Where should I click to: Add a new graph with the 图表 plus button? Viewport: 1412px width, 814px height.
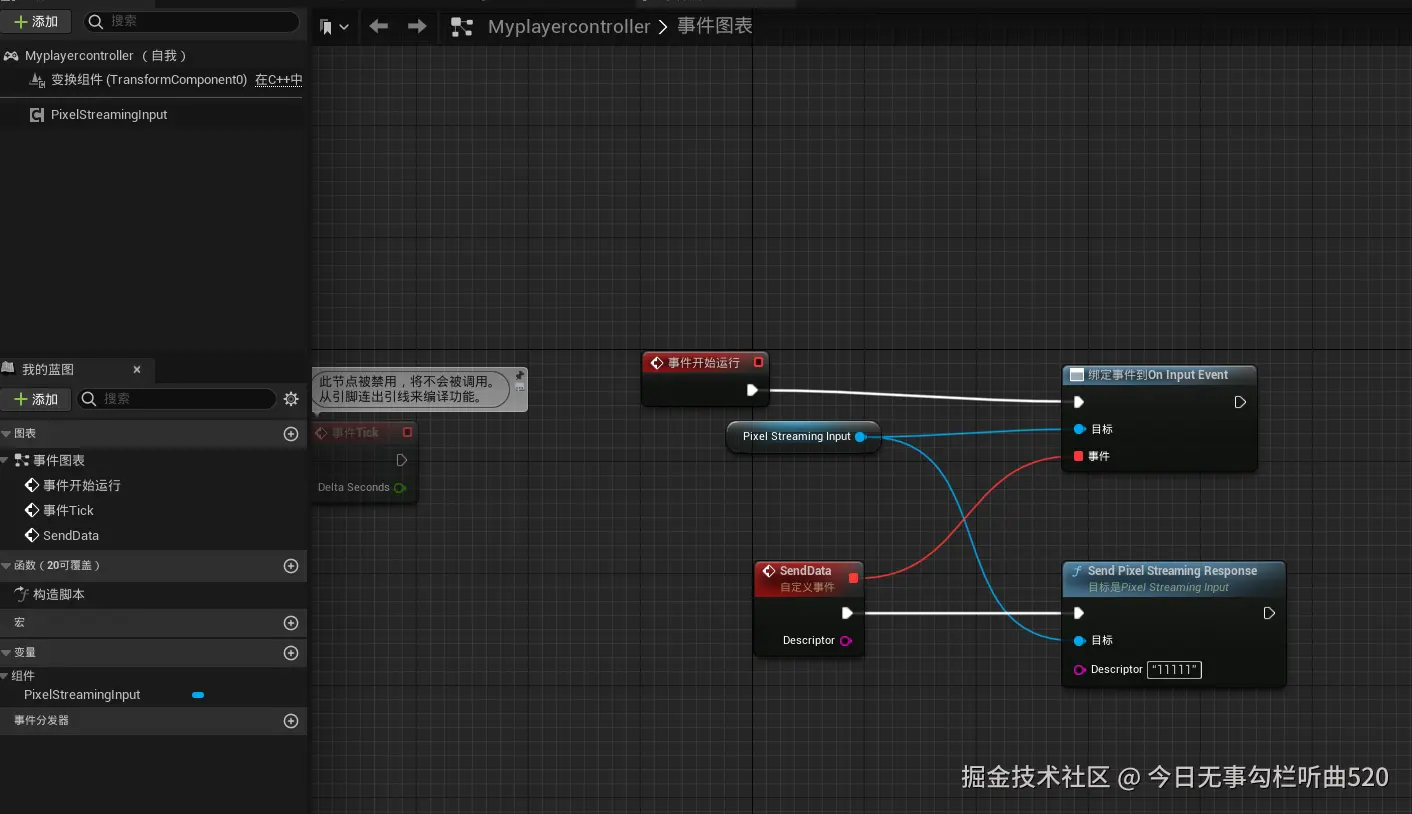pyautogui.click(x=291, y=434)
